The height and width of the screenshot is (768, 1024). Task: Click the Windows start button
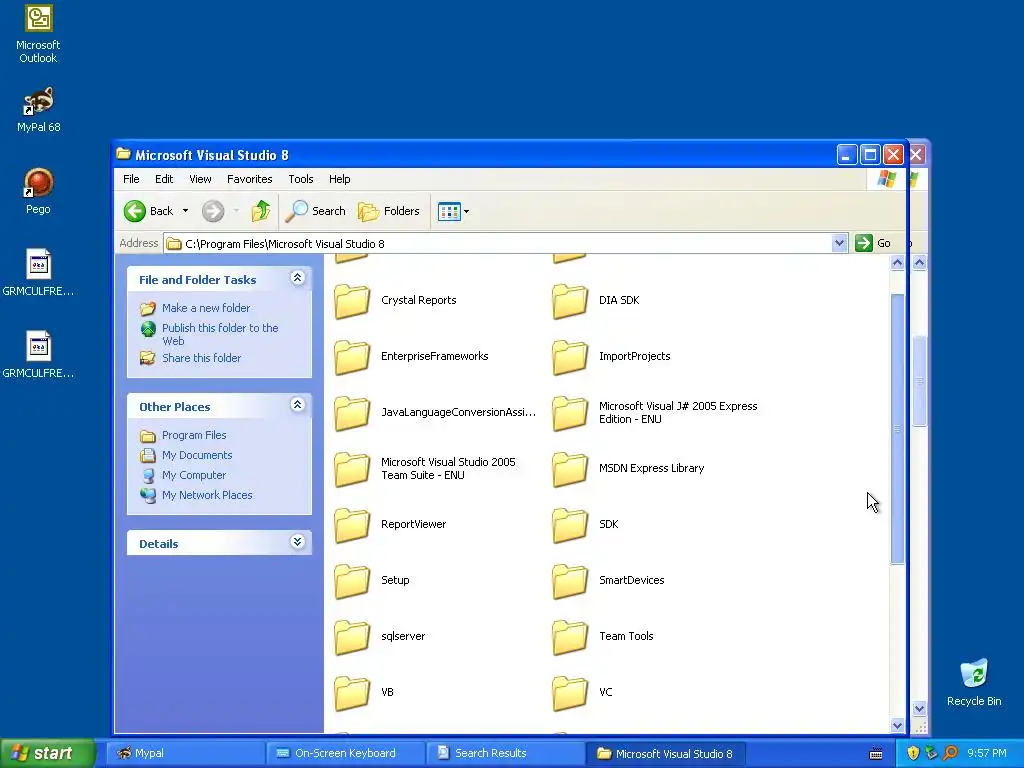coord(47,753)
